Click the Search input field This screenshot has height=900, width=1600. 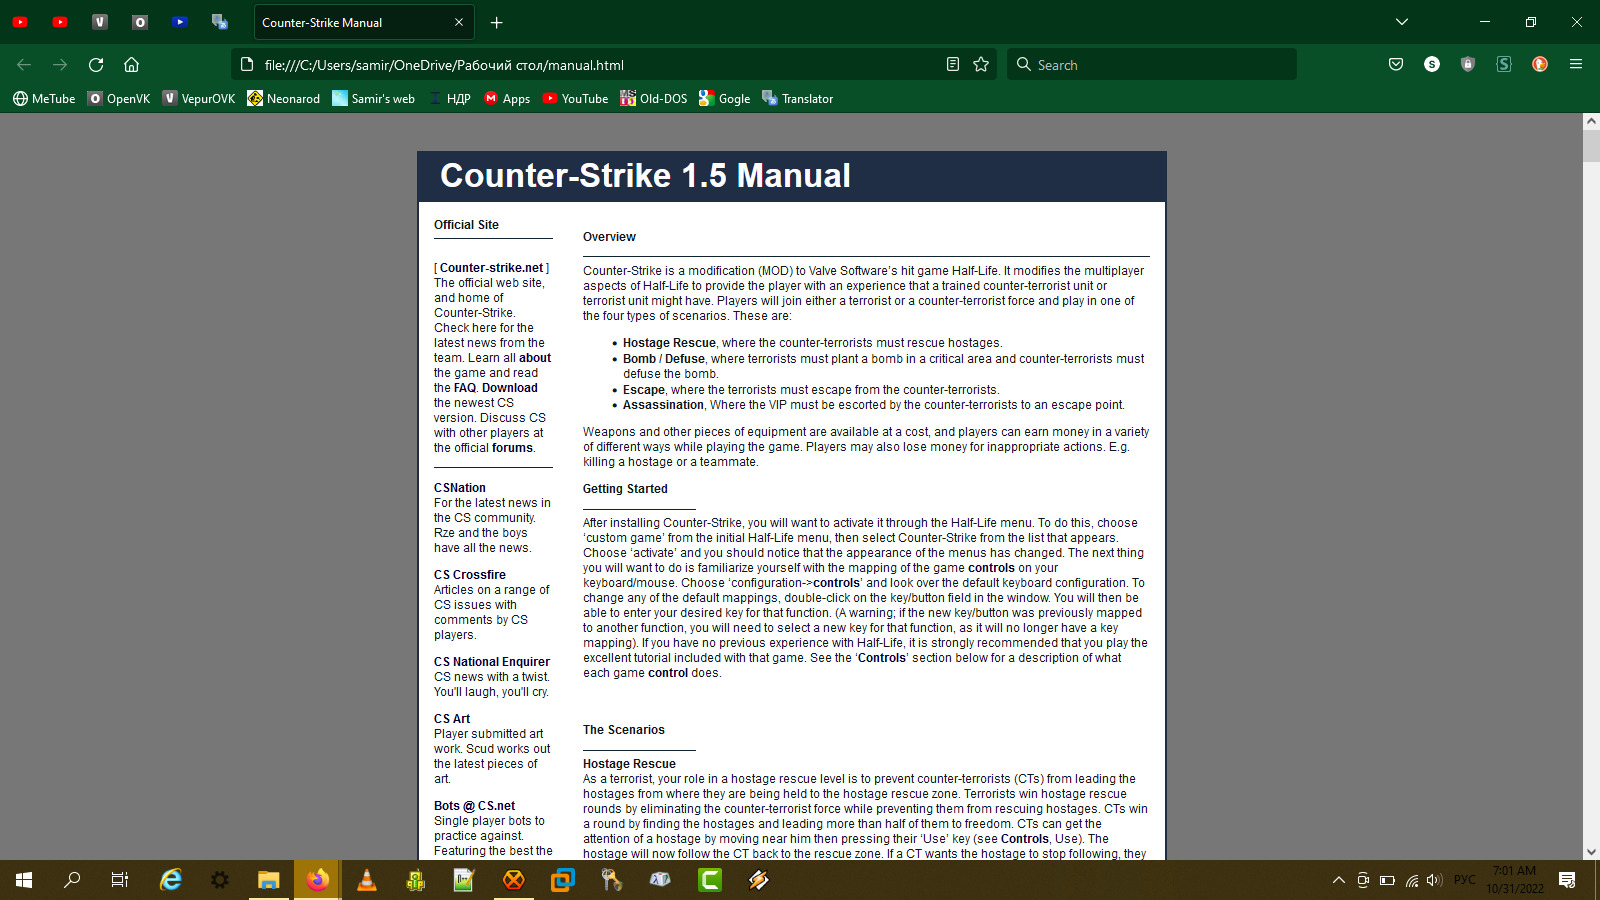pos(1152,65)
